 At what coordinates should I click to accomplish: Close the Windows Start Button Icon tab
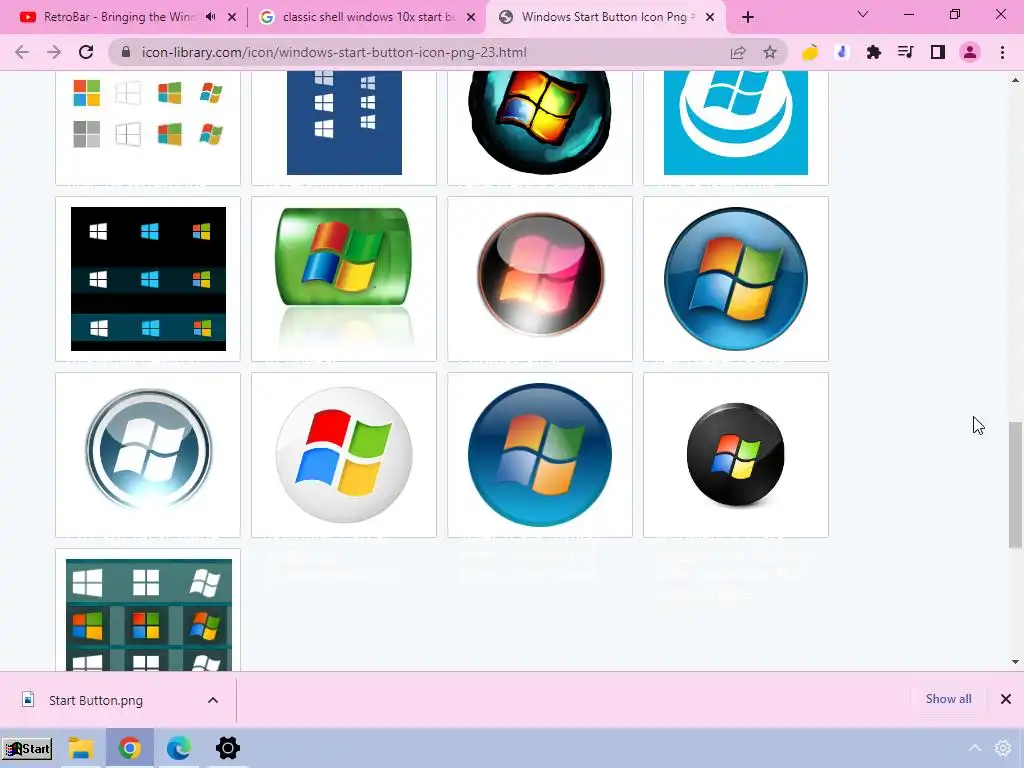710,18
